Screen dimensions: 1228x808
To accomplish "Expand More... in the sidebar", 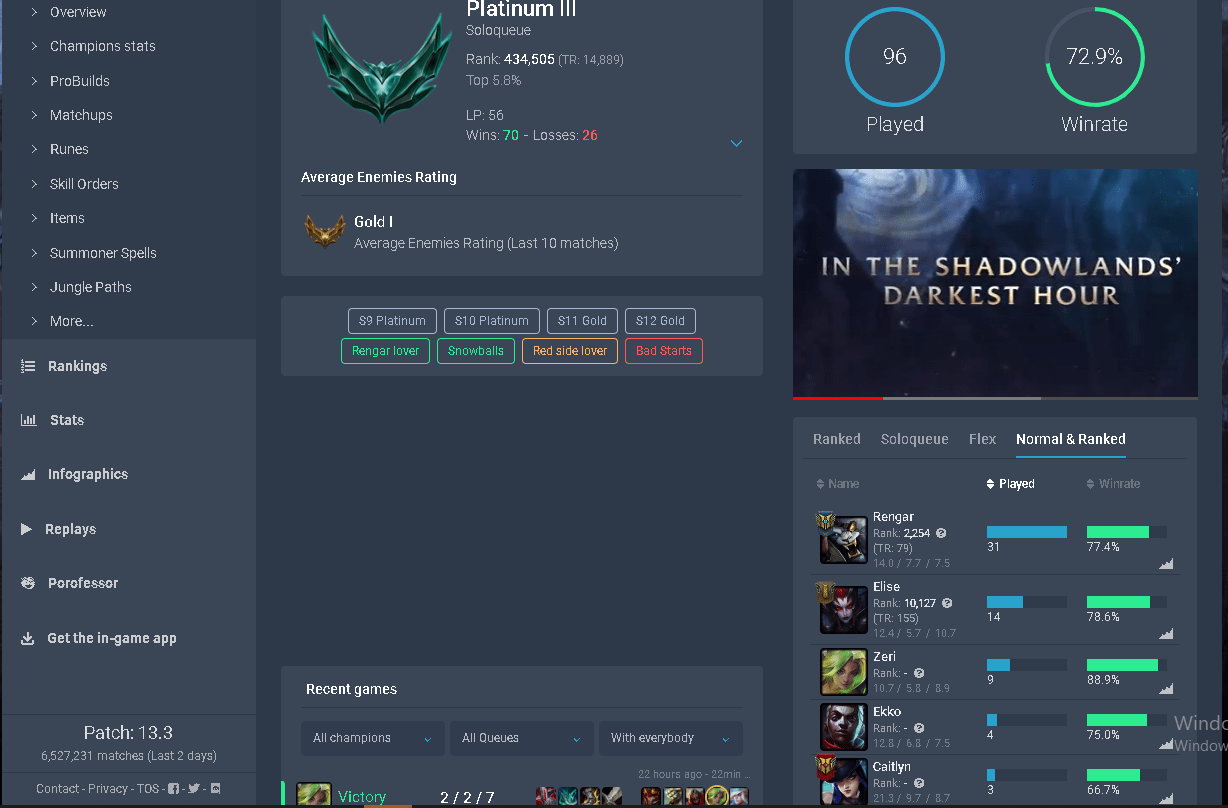I will pyautogui.click(x=71, y=321).
